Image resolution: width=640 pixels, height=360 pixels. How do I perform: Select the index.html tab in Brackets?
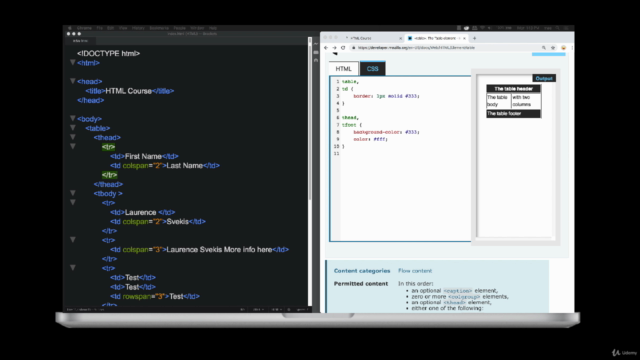coord(80,41)
